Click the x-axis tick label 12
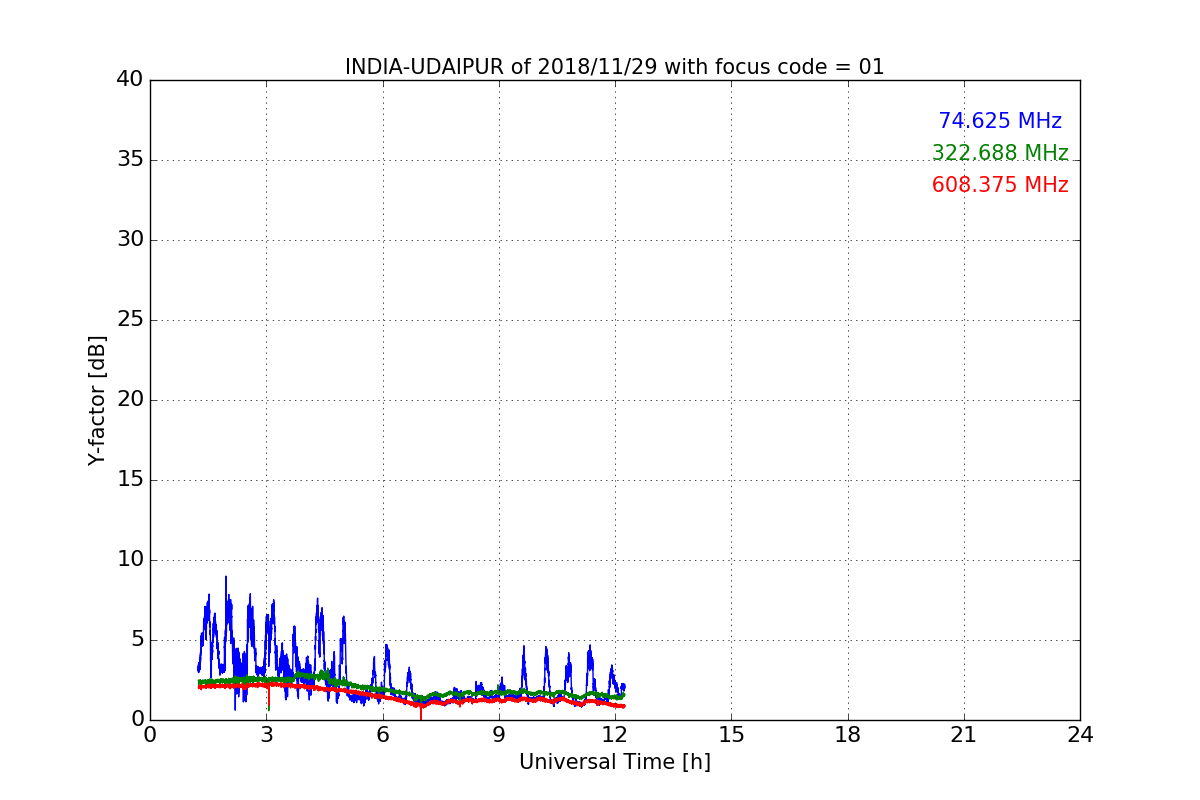The height and width of the screenshot is (800, 1200). point(615,735)
